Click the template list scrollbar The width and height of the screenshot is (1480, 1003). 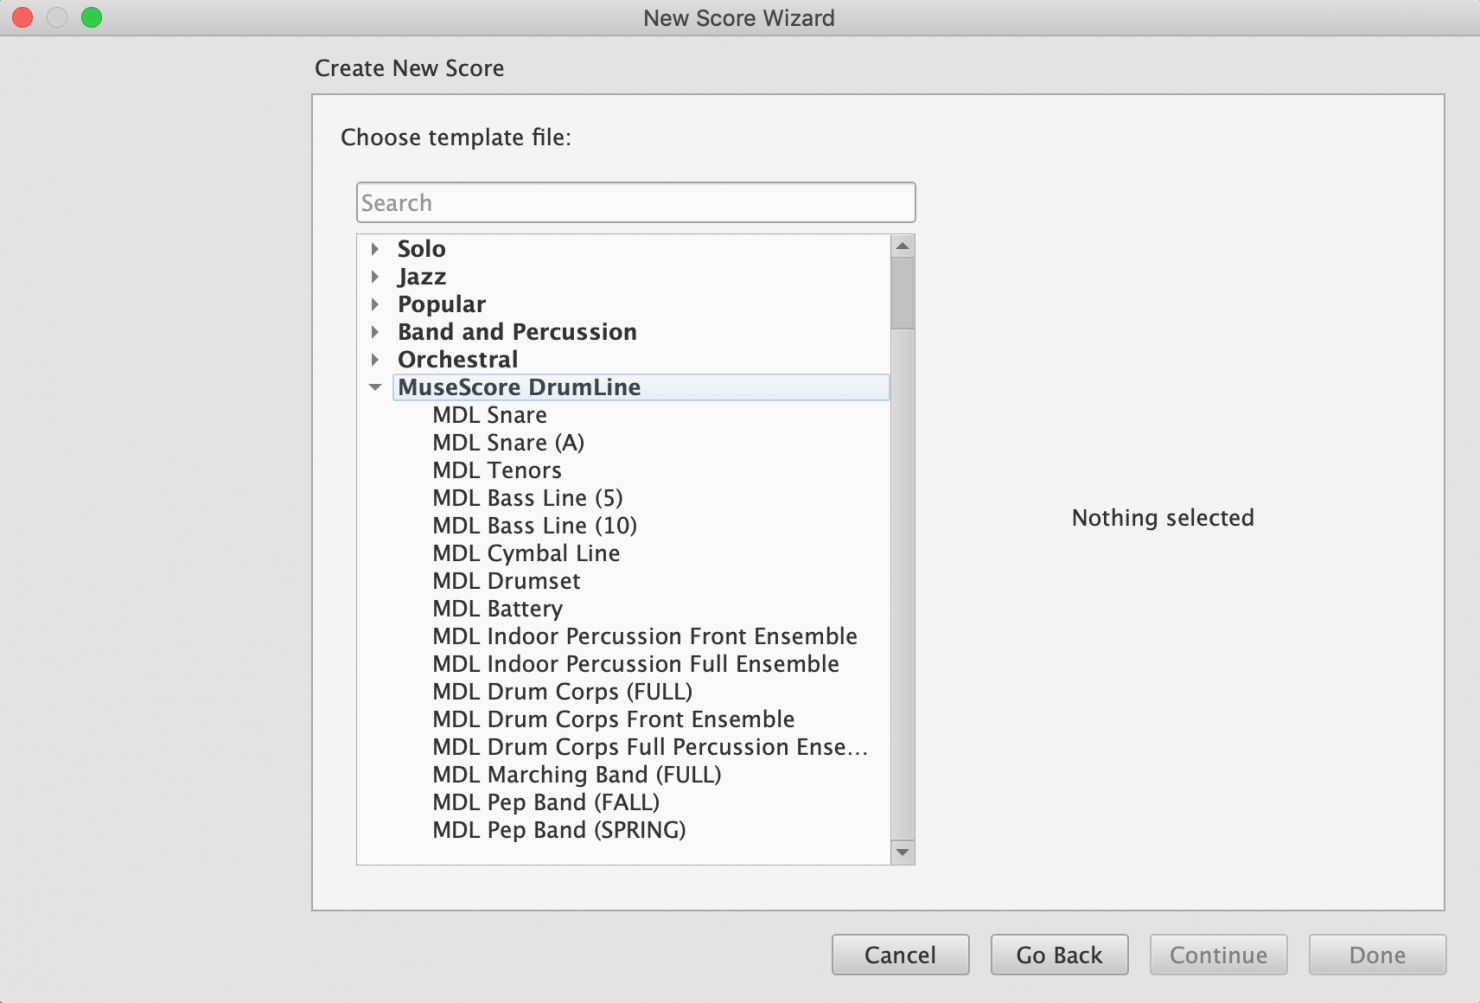click(x=903, y=292)
